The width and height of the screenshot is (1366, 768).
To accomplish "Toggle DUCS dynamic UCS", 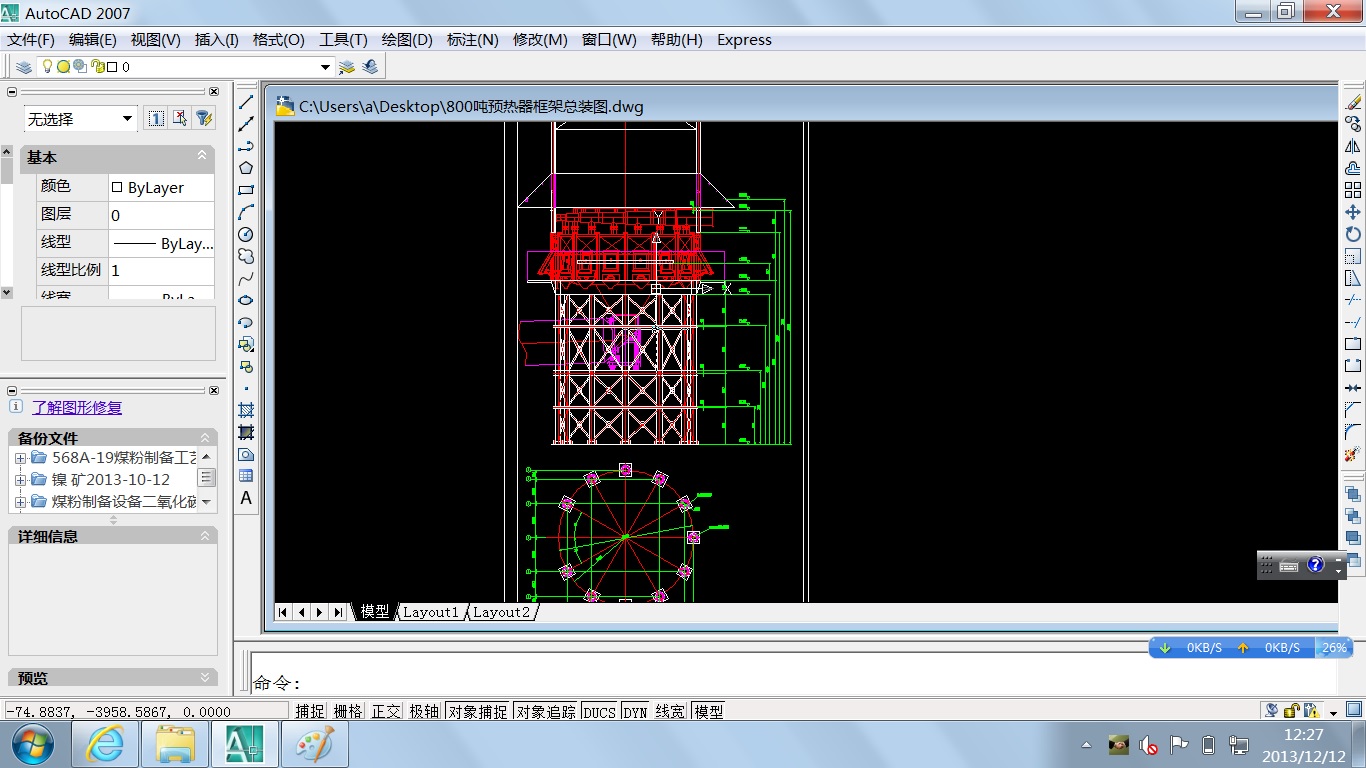I will click(600, 712).
